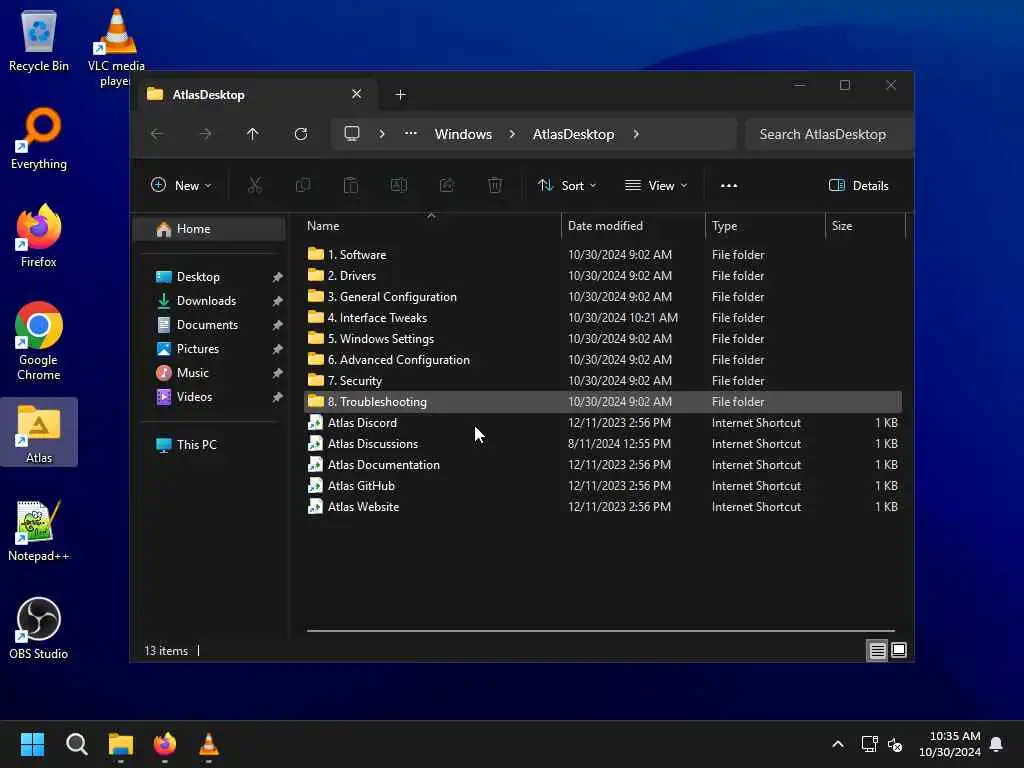Screen dimensions: 1024x768
Task: Toggle the Details pane
Action: coord(859,185)
